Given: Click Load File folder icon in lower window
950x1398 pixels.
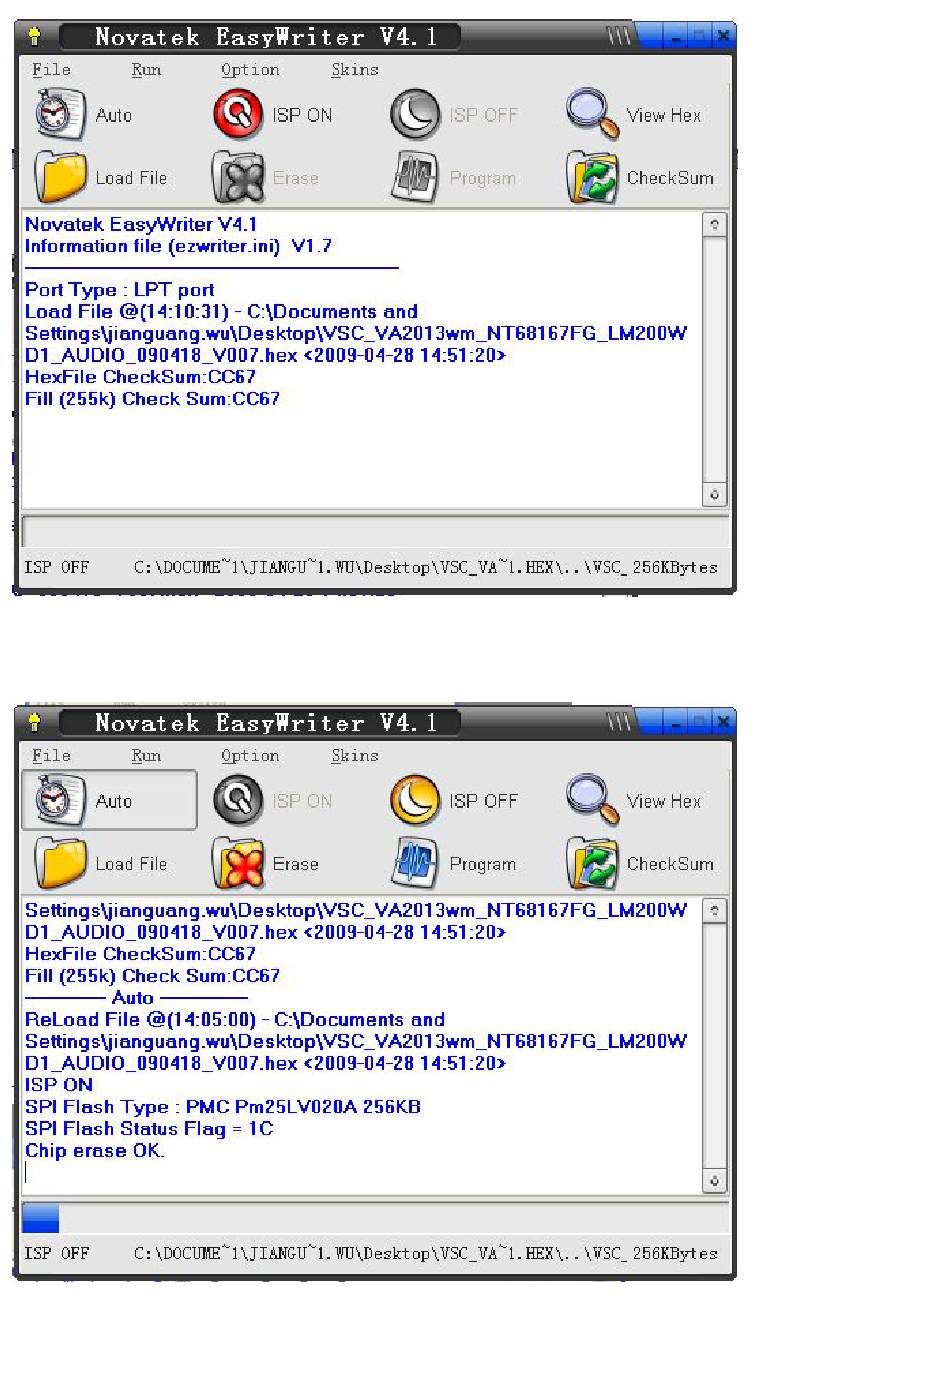Looking at the screenshot, I should coord(60,863).
